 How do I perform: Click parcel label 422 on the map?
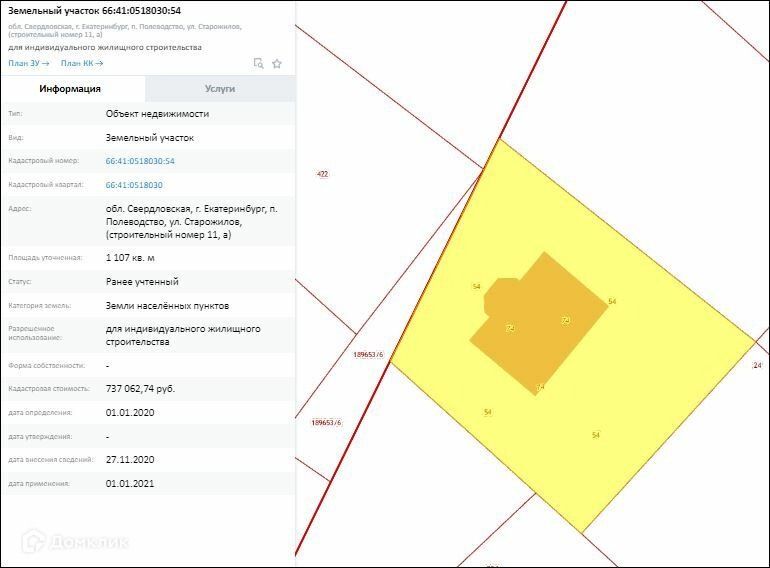(x=323, y=174)
